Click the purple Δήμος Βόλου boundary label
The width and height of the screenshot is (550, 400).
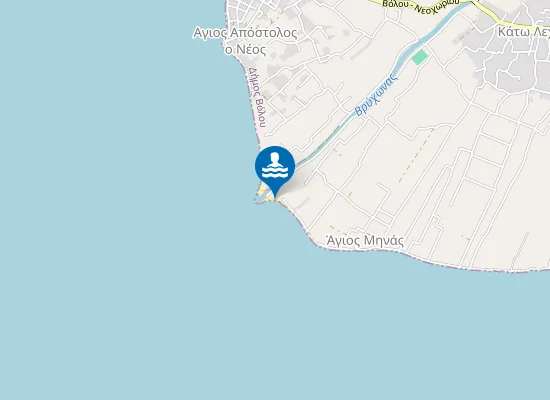tap(257, 97)
